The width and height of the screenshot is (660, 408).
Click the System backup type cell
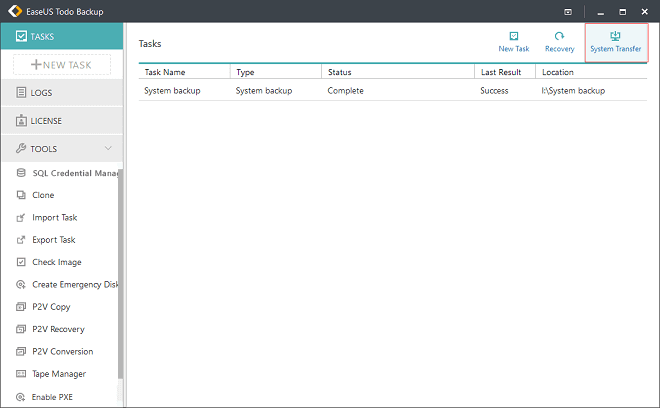click(263, 91)
